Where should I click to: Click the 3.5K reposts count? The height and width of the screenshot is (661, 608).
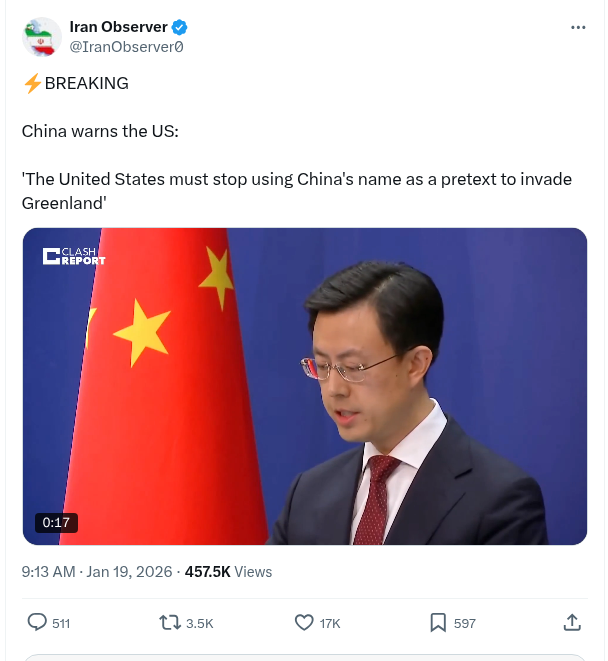click(200, 623)
